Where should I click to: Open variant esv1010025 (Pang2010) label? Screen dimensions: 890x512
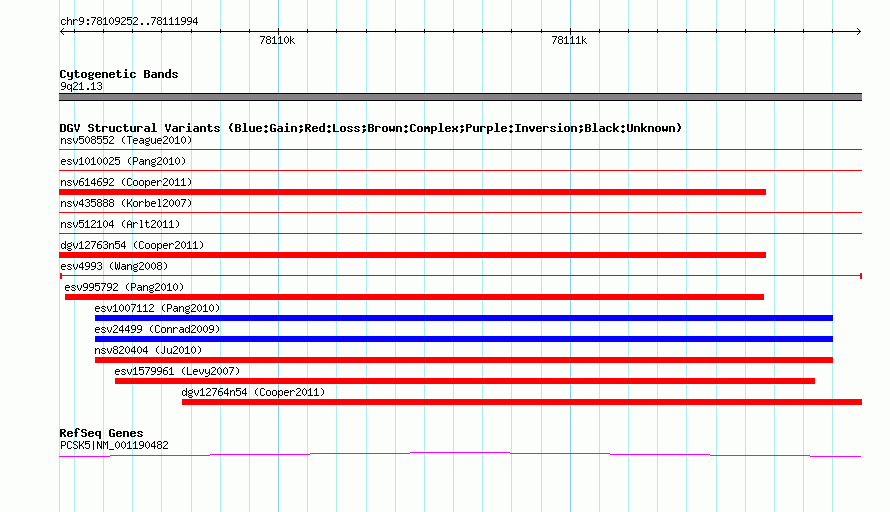[123, 161]
